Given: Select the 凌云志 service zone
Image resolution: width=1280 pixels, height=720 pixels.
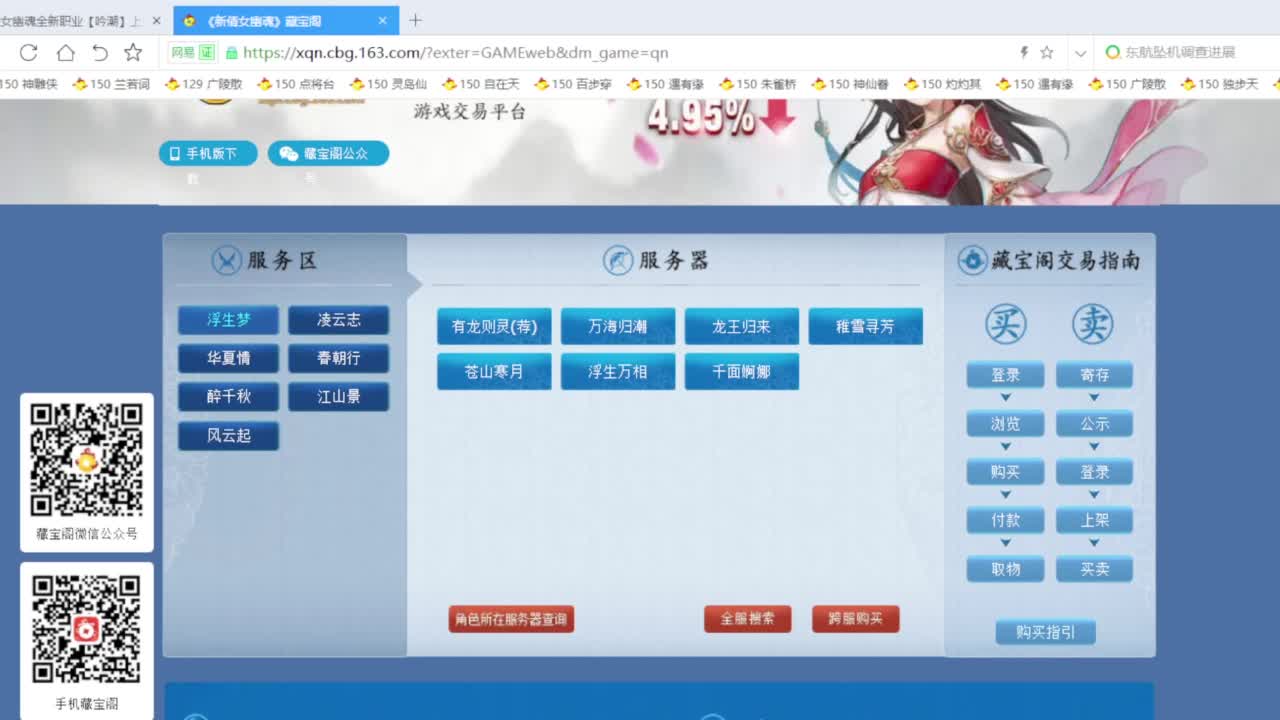Looking at the screenshot, I should click(339, 320).
